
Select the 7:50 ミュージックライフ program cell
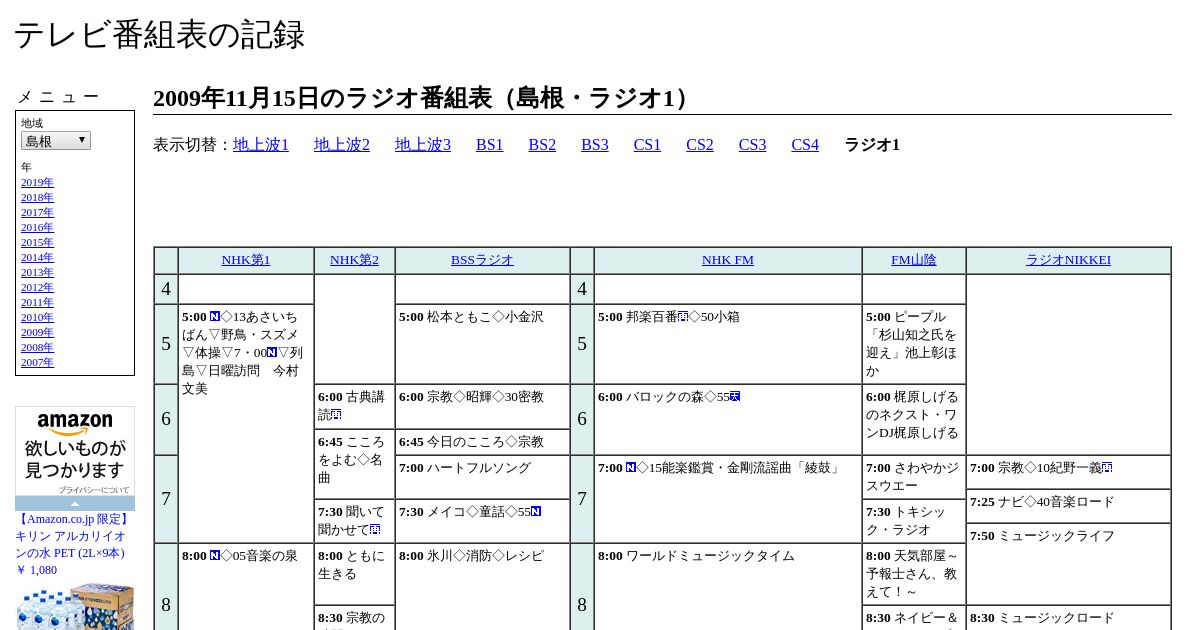click(x=1068, y=564)
